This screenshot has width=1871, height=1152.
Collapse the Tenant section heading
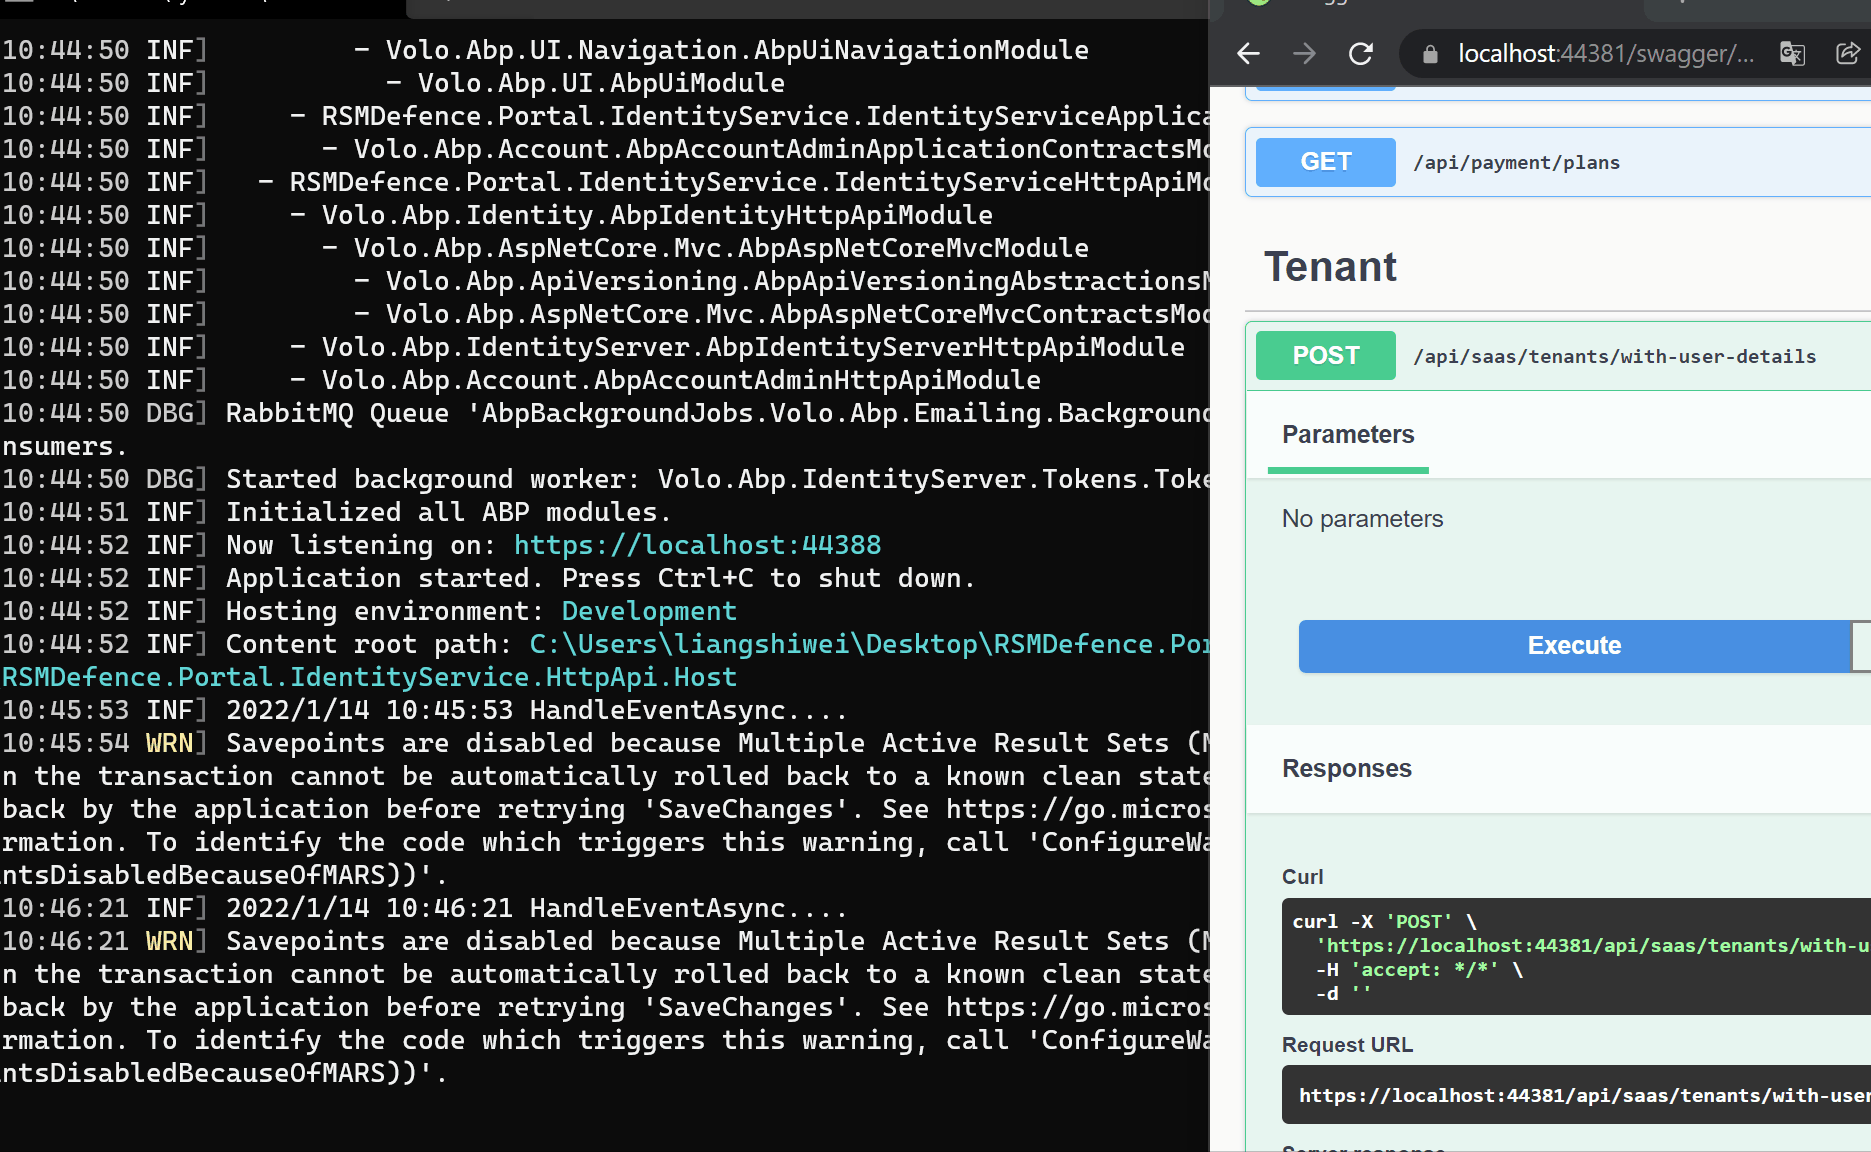coord(1330,267)
